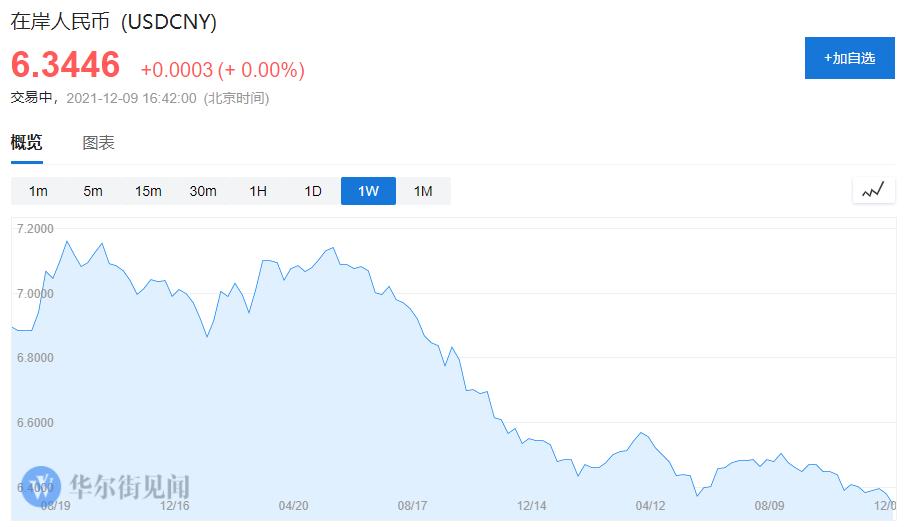Screen dimensions: 904x527
Task: Click the +0.0003 price change text
Action: 177,70
